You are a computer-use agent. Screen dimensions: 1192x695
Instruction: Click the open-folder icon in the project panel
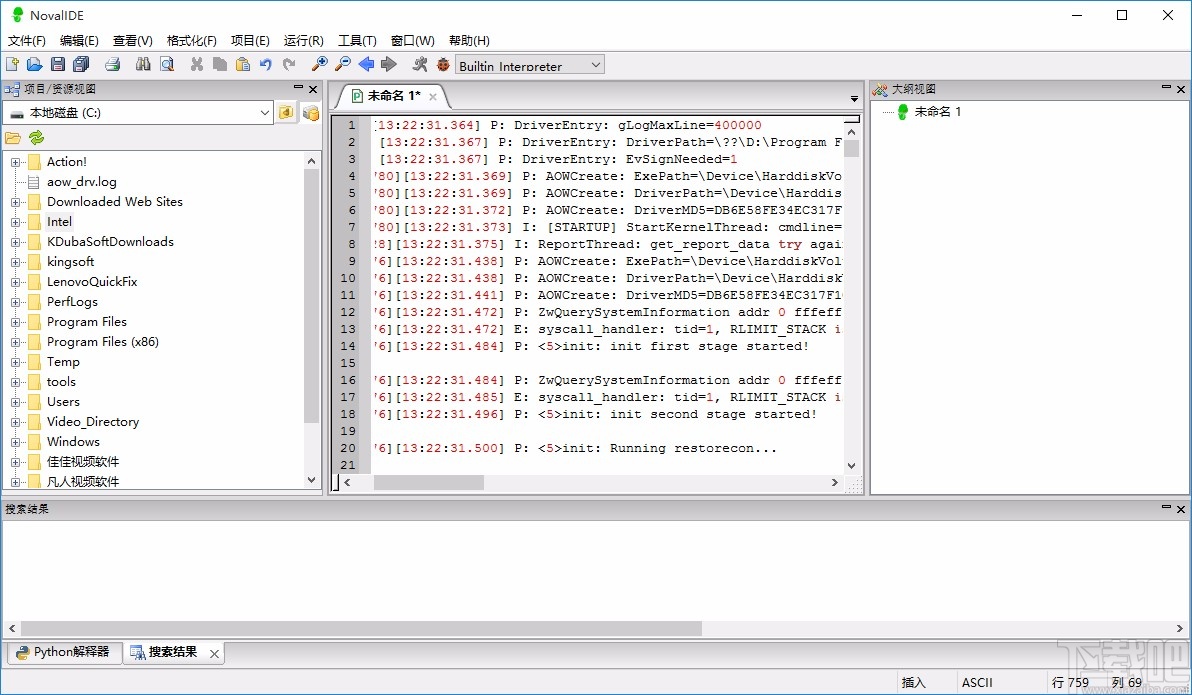[13, 138]
